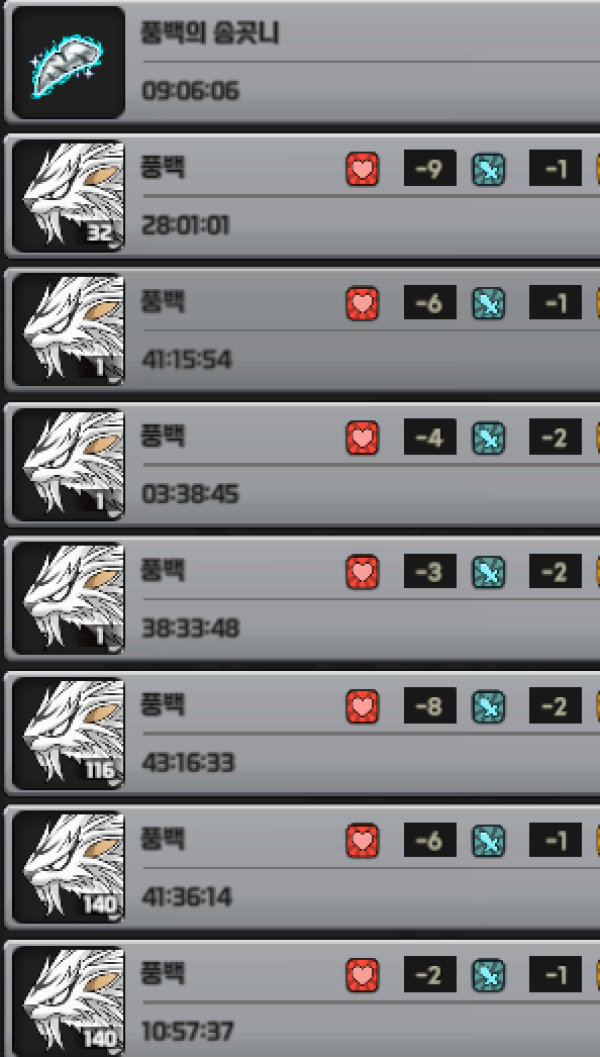The height and width of the screenshot is (1057, 600).
Task: Click the heart icon in the 41:15:54 row
Action: point(362,303)
